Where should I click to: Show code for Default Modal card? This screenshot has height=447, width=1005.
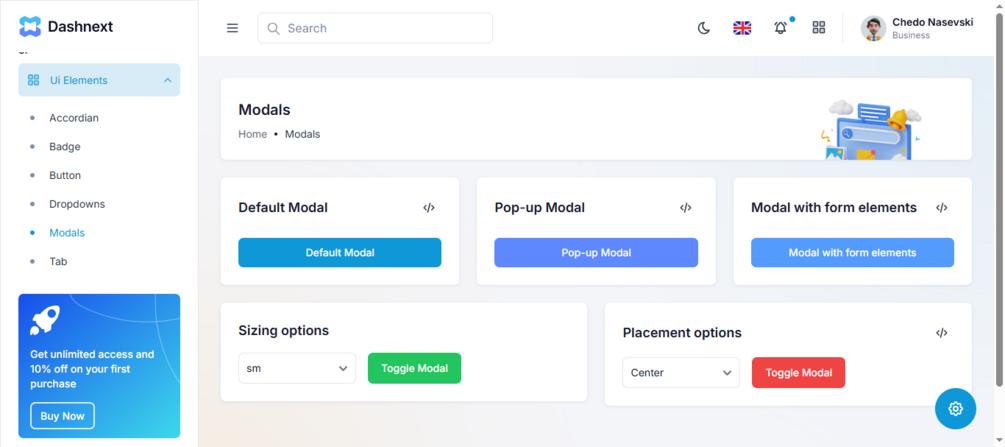coord(429,208)
